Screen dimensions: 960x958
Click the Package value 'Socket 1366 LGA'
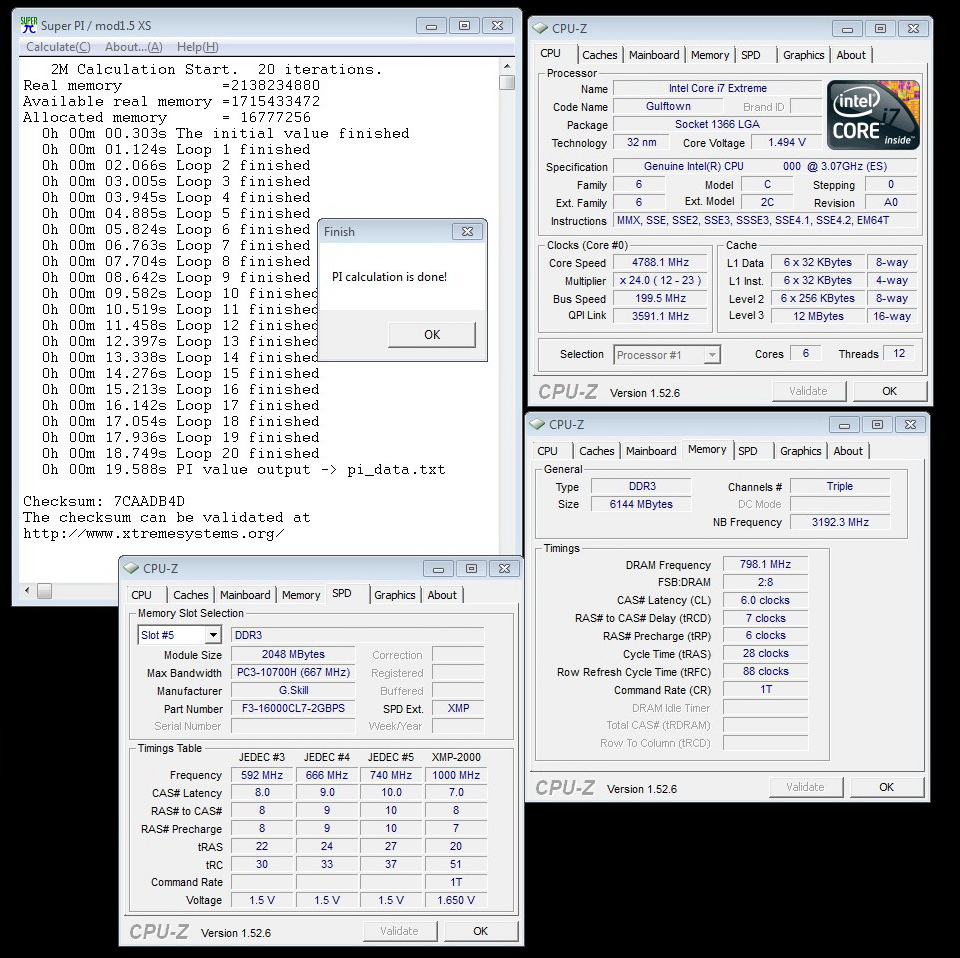pos(718,124)
